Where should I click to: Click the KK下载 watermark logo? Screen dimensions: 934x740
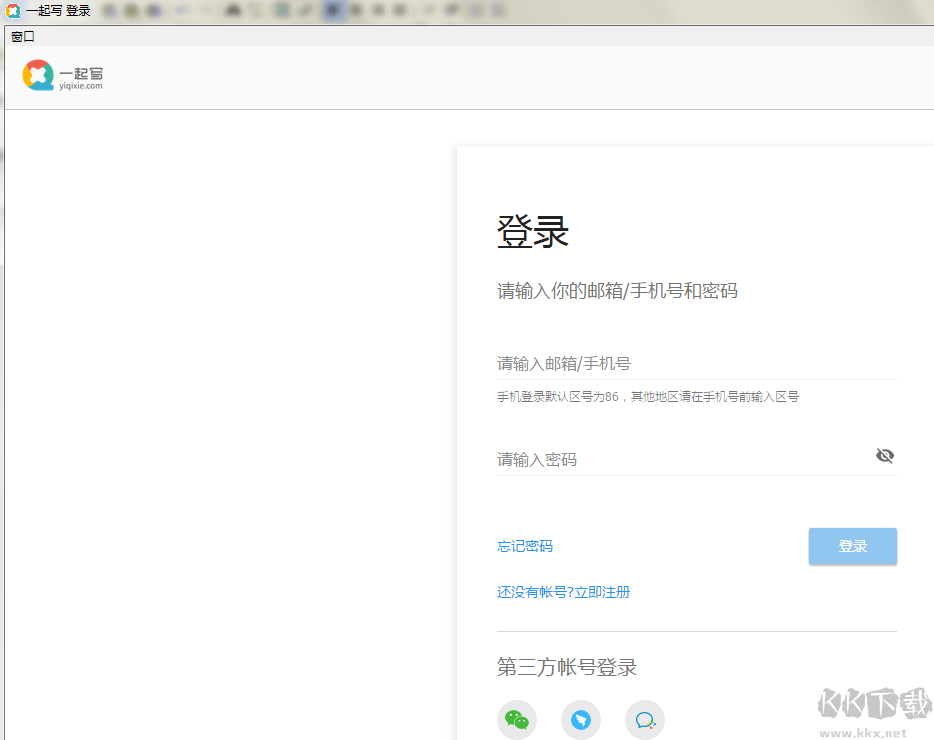(874, 705)
